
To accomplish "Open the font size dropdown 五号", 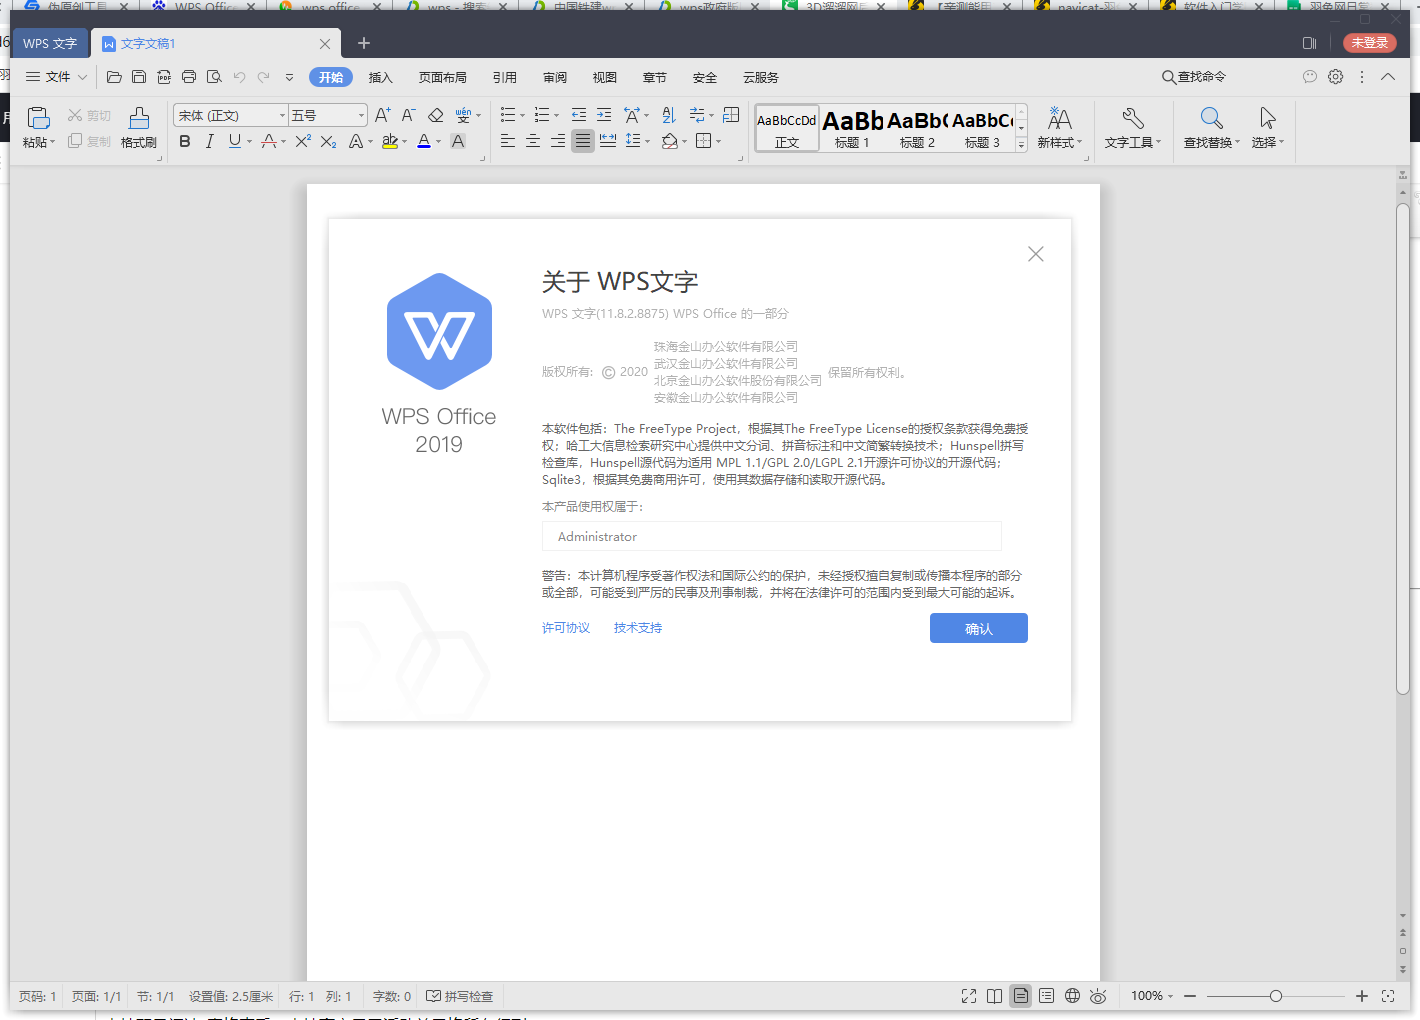I will pos(328,116).
